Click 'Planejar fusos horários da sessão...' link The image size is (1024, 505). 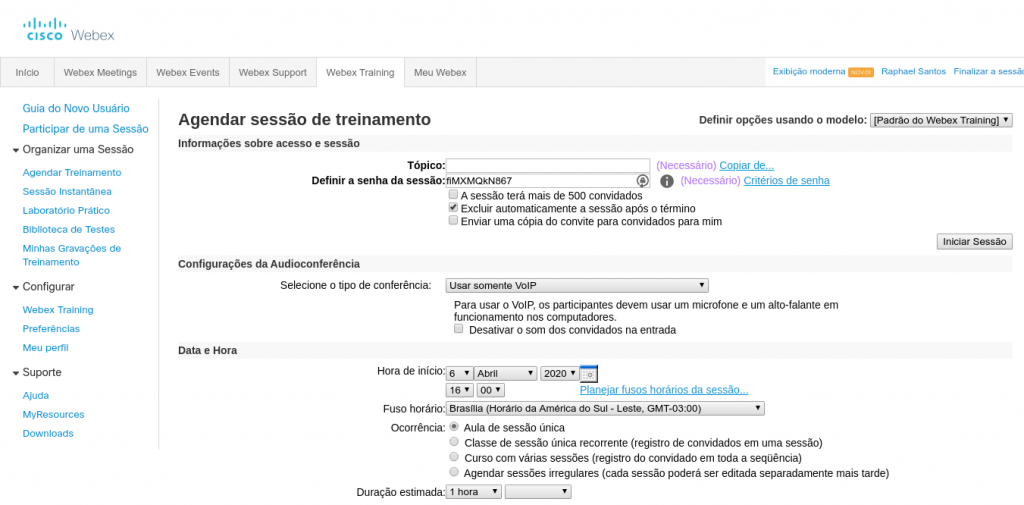click(664, 390)
